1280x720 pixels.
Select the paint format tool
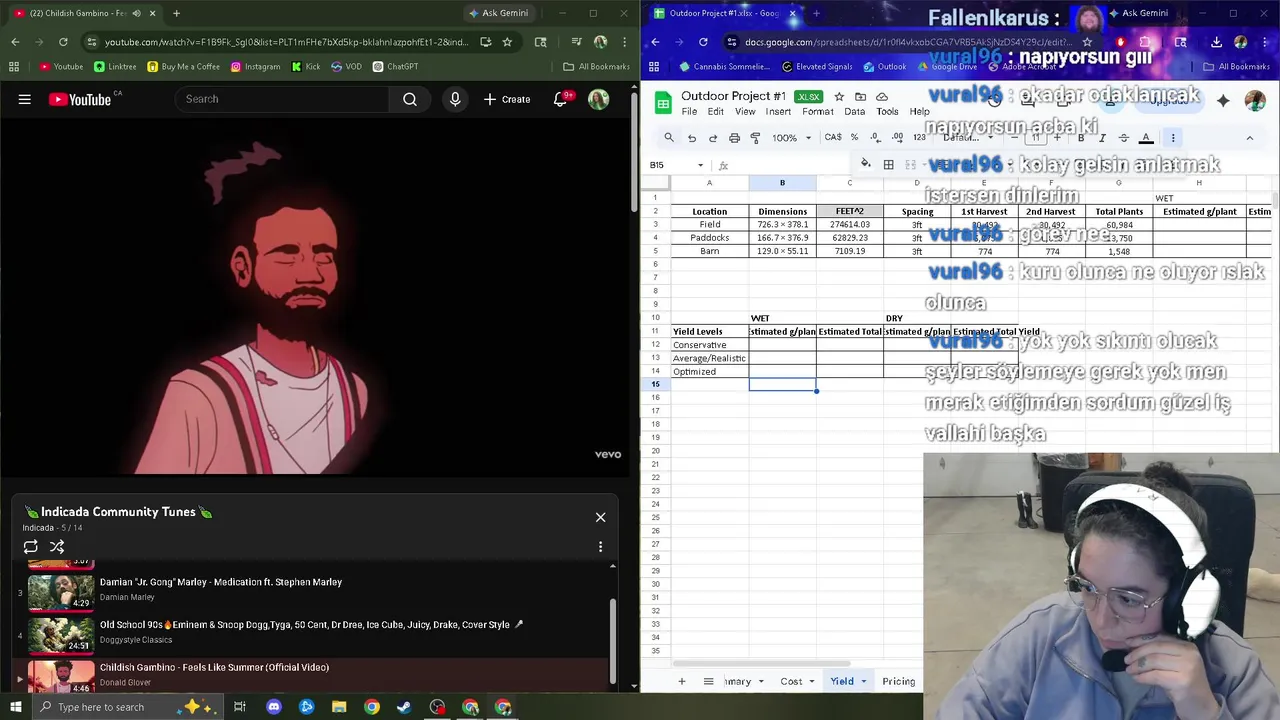[x=755, y=138]
